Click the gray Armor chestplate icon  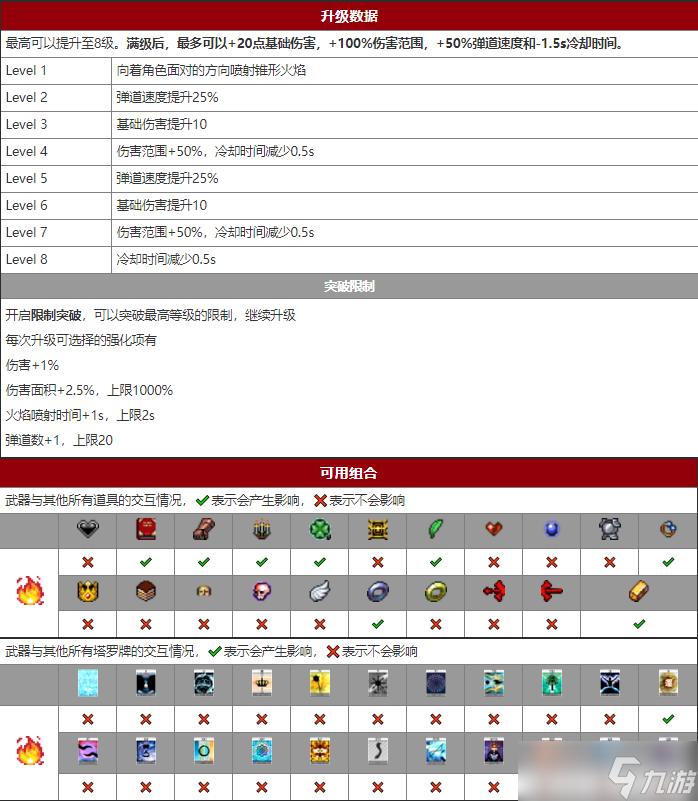point(610,529)
